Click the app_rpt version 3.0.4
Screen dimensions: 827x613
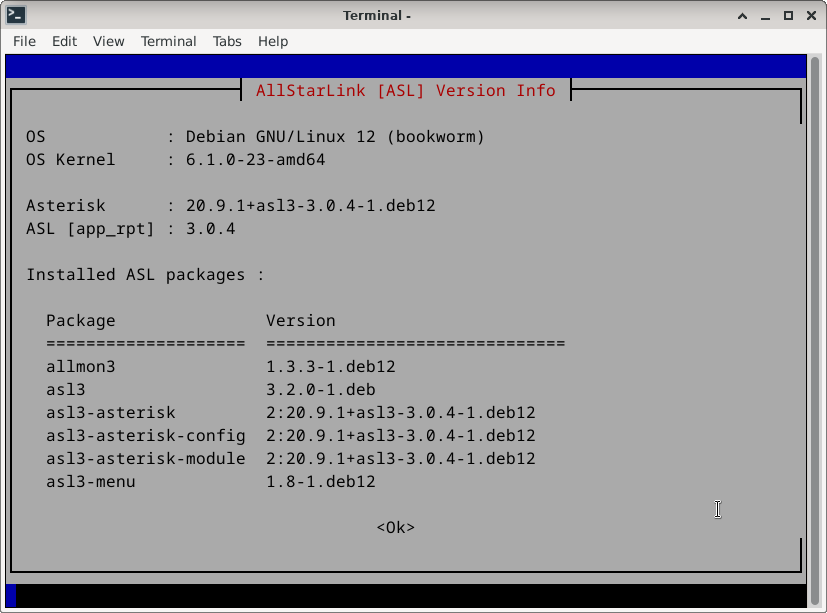coord(210,228)
